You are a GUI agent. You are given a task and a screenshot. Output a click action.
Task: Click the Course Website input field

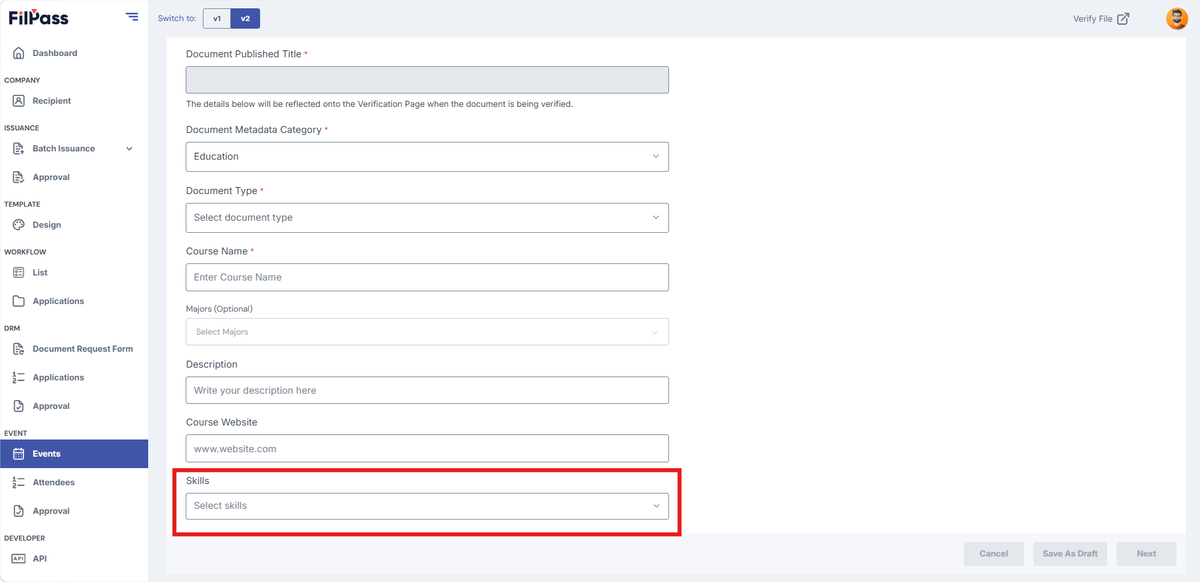click(427, 449)
